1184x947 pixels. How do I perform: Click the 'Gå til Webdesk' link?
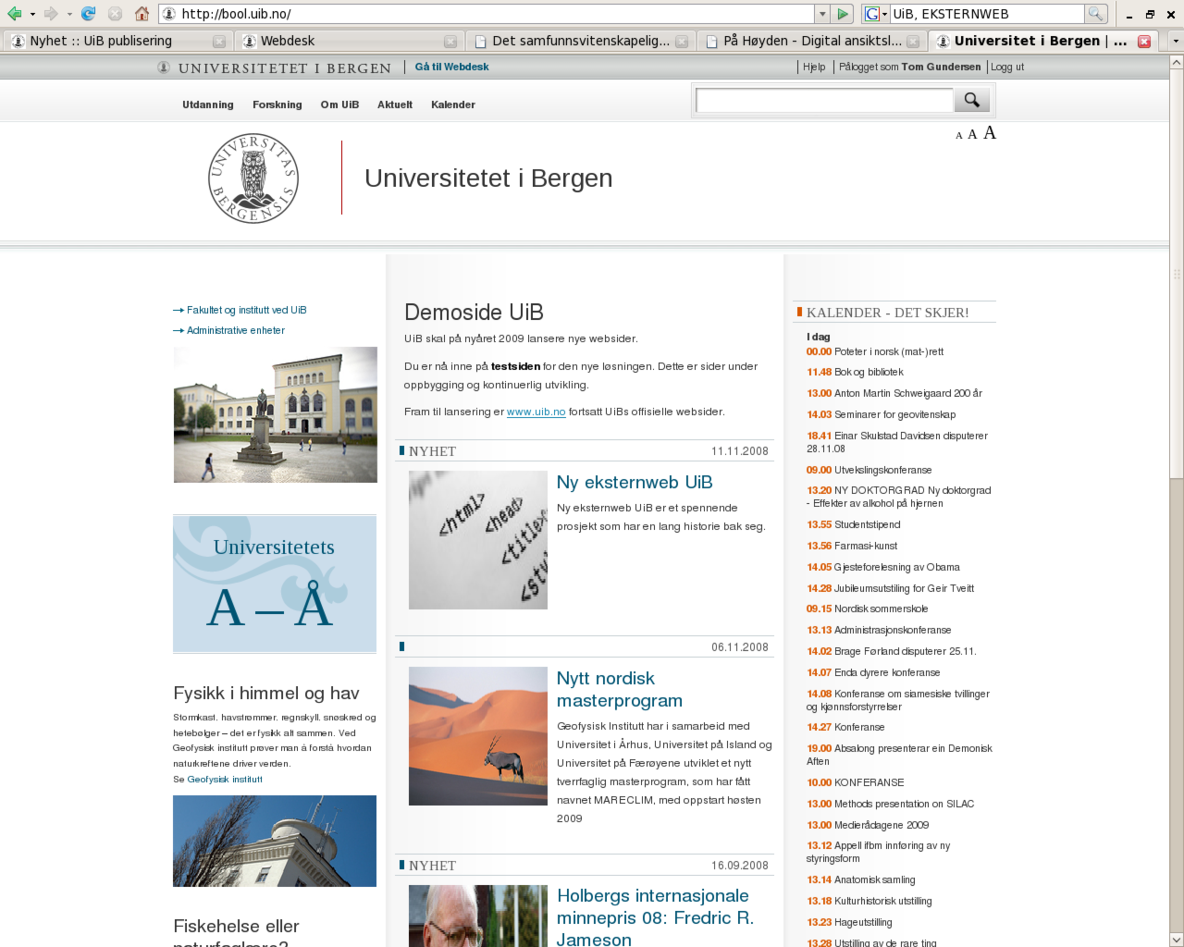(x=452, y=67)
